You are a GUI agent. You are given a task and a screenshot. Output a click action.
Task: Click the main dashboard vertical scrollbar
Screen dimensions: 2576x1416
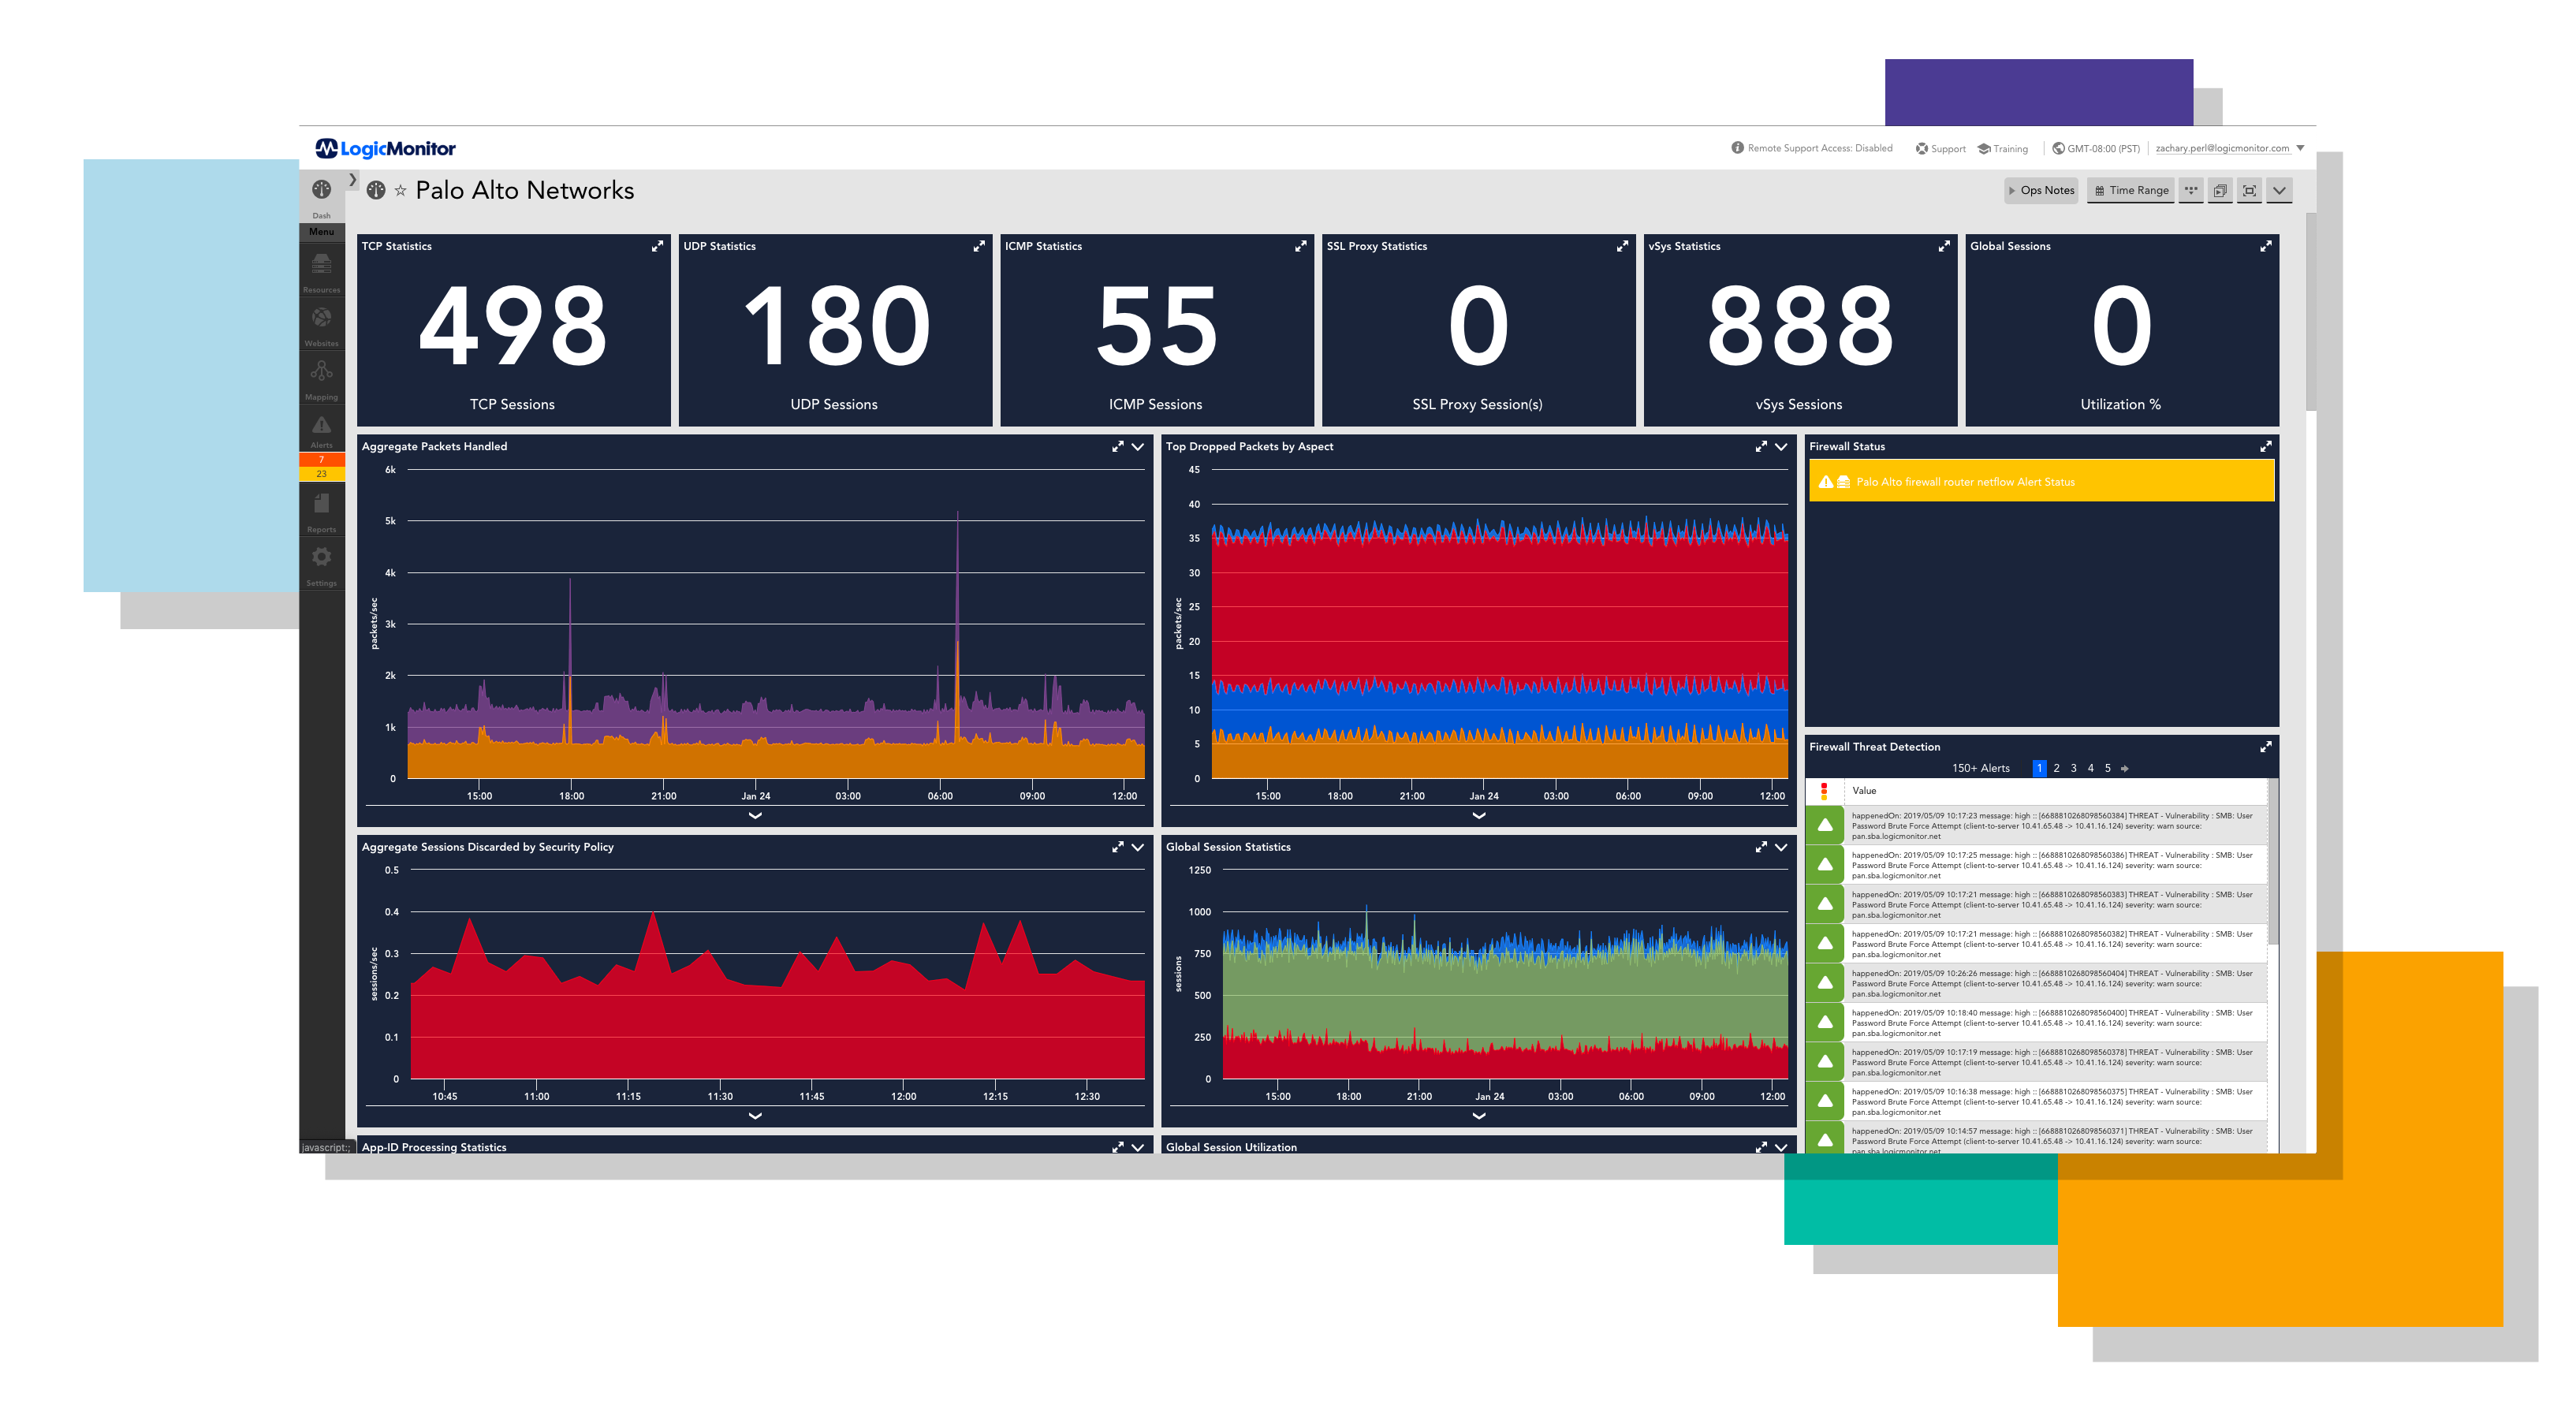pyautogui.click(x=2310, y=311)
